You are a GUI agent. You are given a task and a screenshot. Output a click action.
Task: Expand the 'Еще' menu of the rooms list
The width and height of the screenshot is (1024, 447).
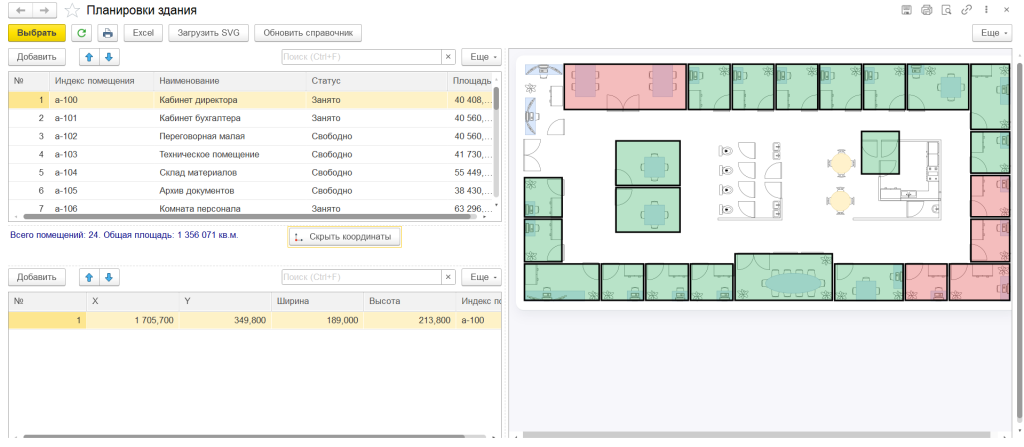click(481, 57)
